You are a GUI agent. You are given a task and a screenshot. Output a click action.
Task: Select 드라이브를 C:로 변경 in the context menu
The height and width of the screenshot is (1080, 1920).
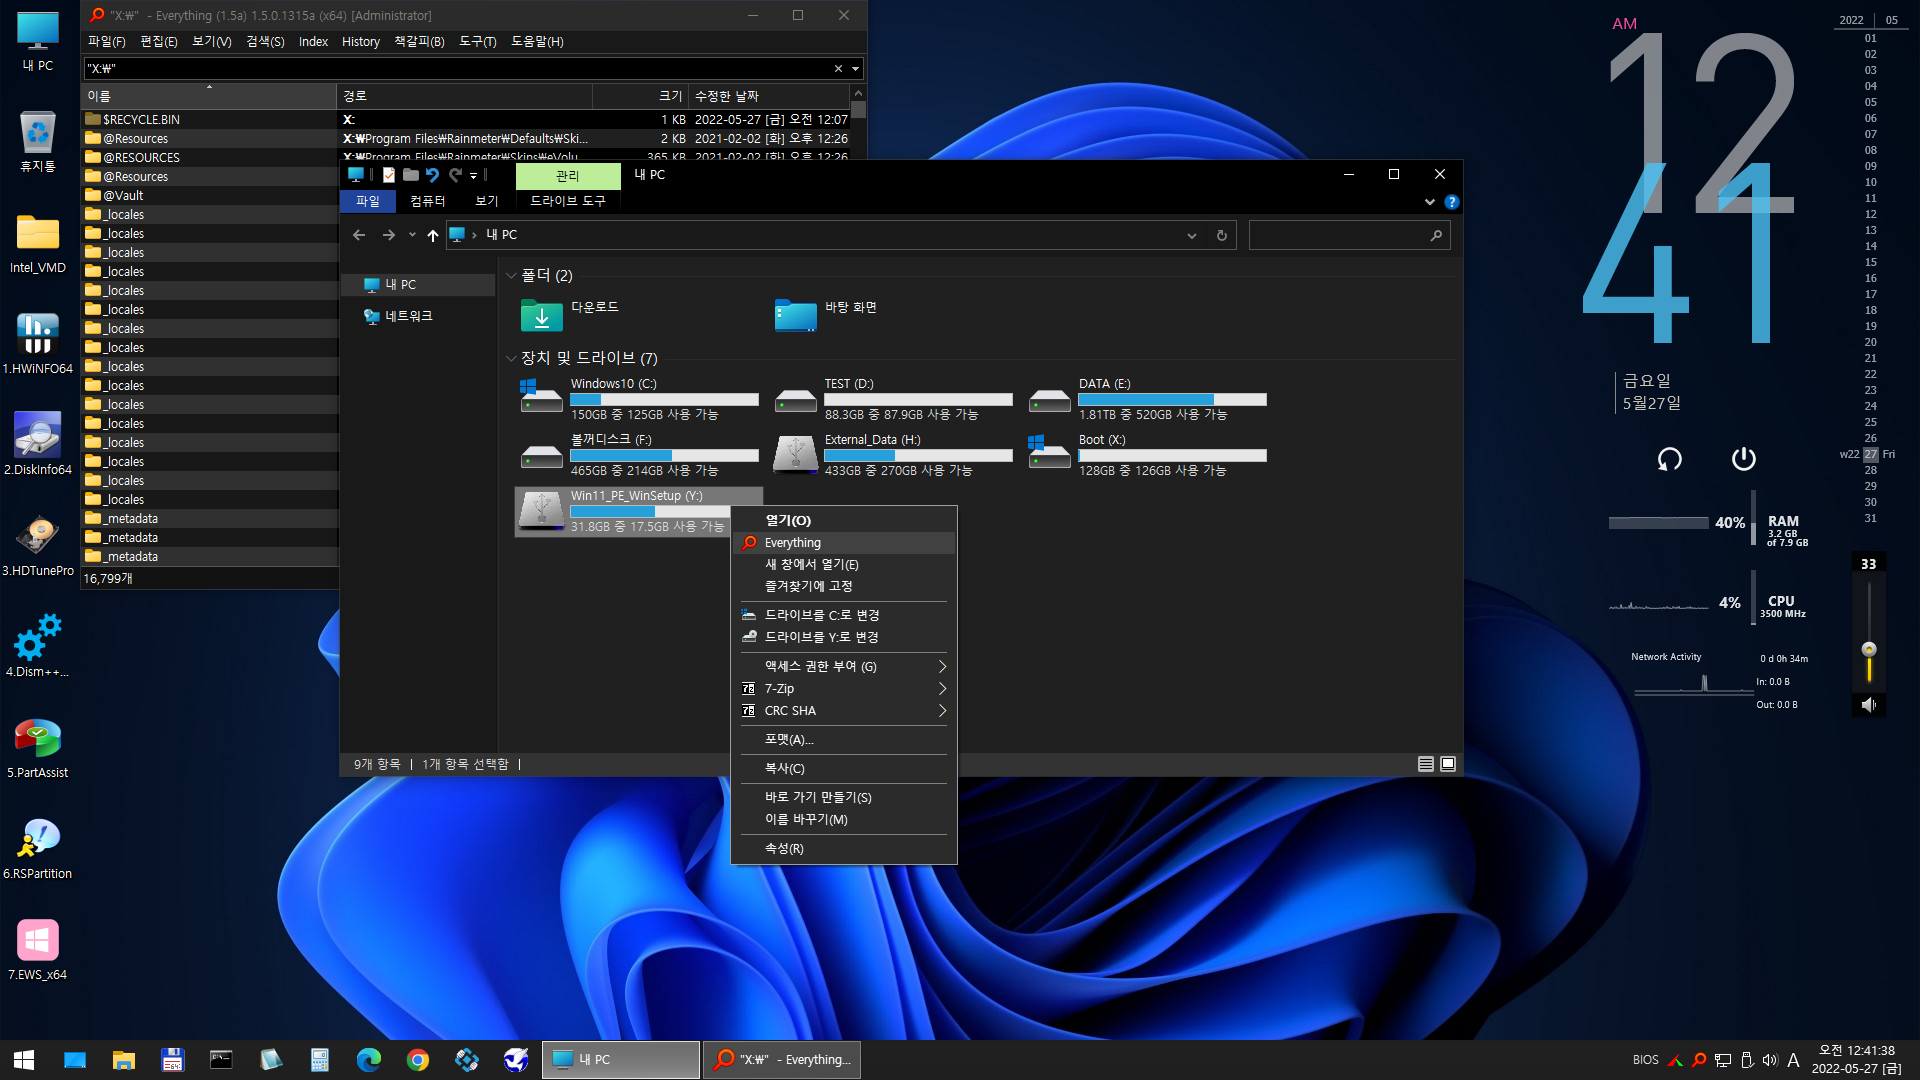tap(844, 616)
